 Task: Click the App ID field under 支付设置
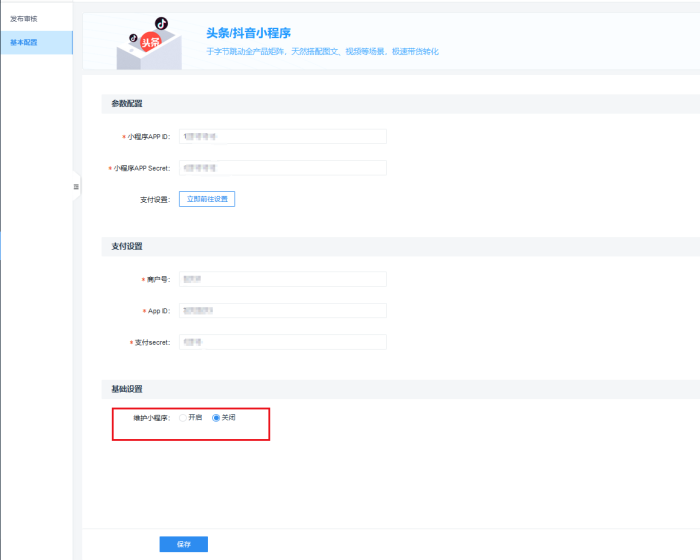283,310
